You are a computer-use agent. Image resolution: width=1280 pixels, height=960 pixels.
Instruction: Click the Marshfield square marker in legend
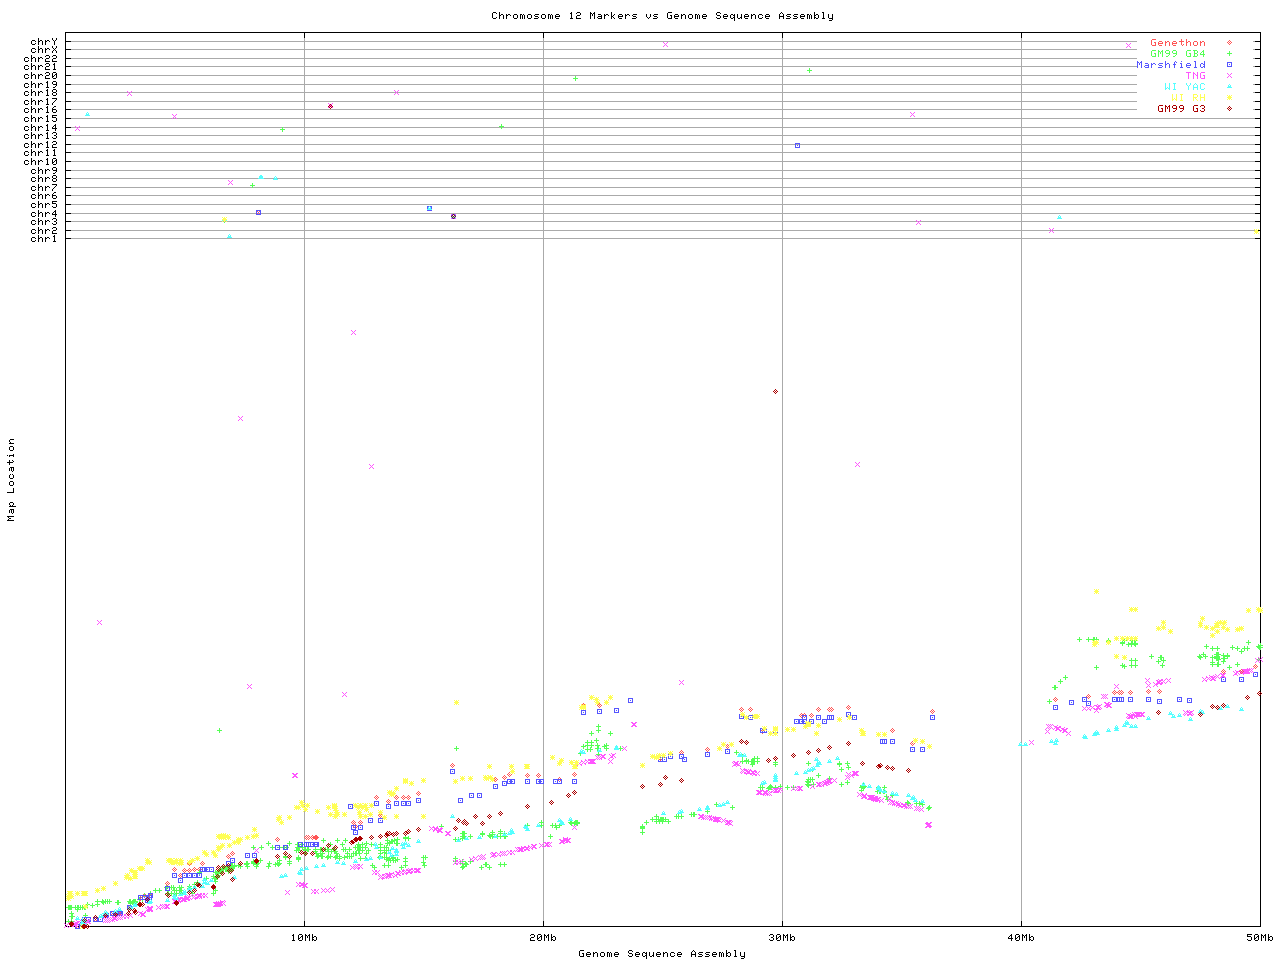[x=1229, y=65]
